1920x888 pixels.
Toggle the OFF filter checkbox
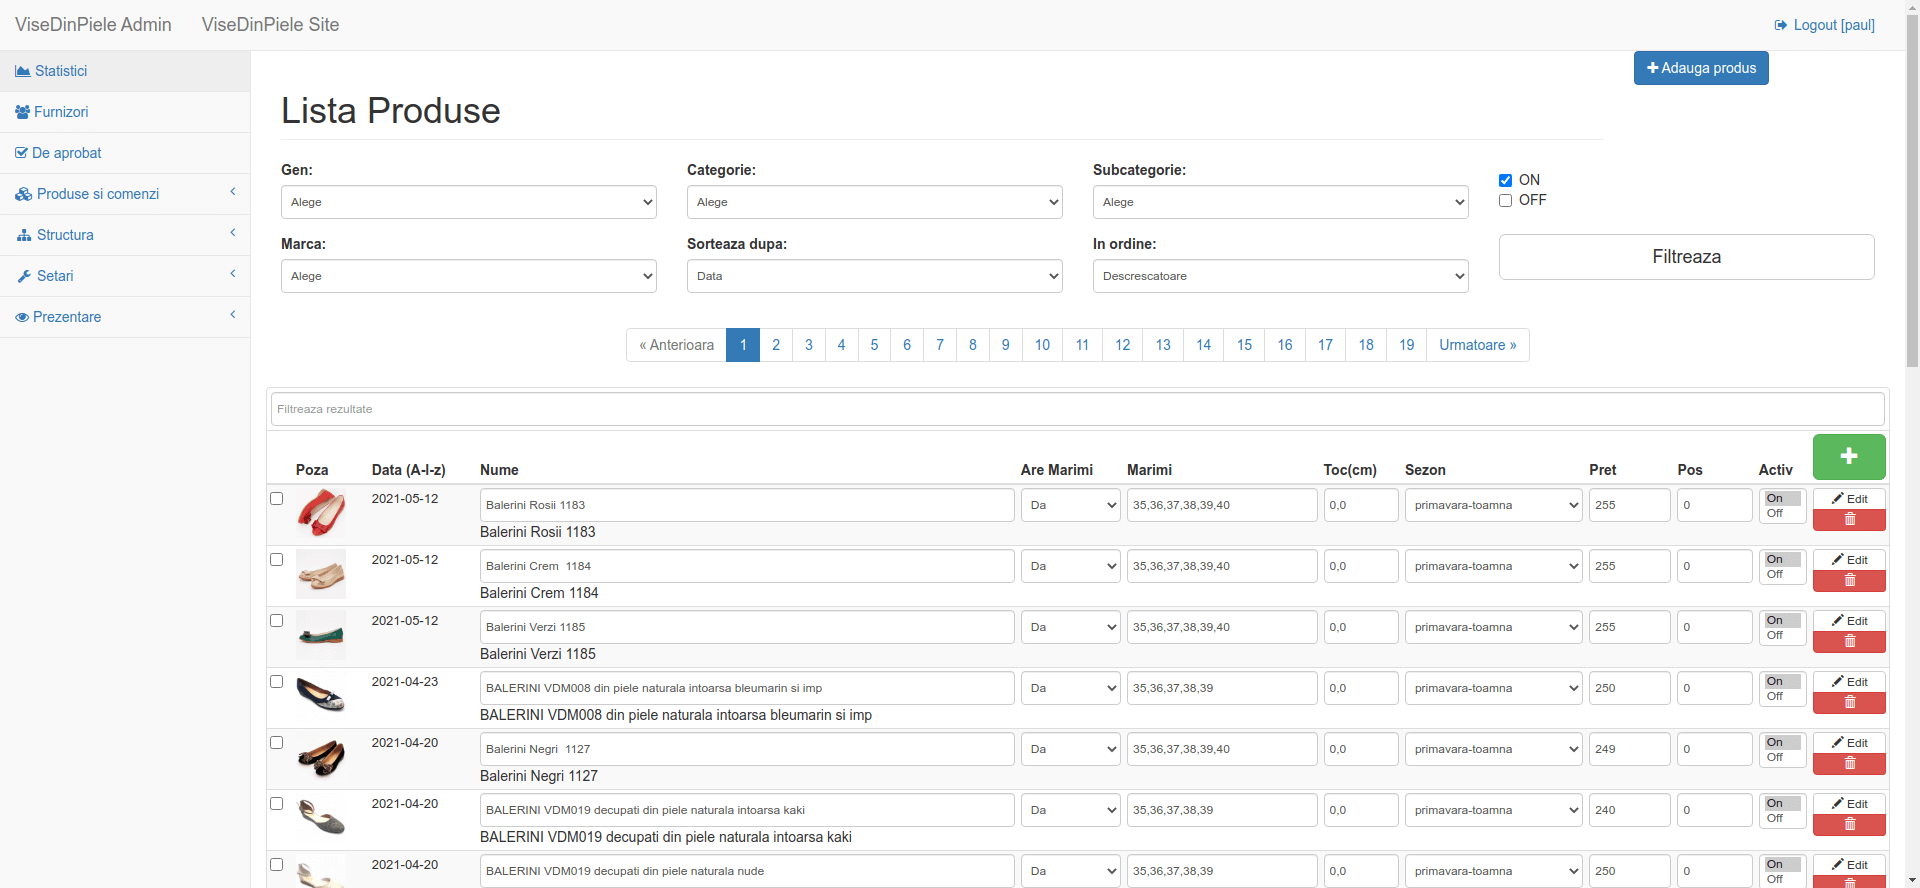1505,201
